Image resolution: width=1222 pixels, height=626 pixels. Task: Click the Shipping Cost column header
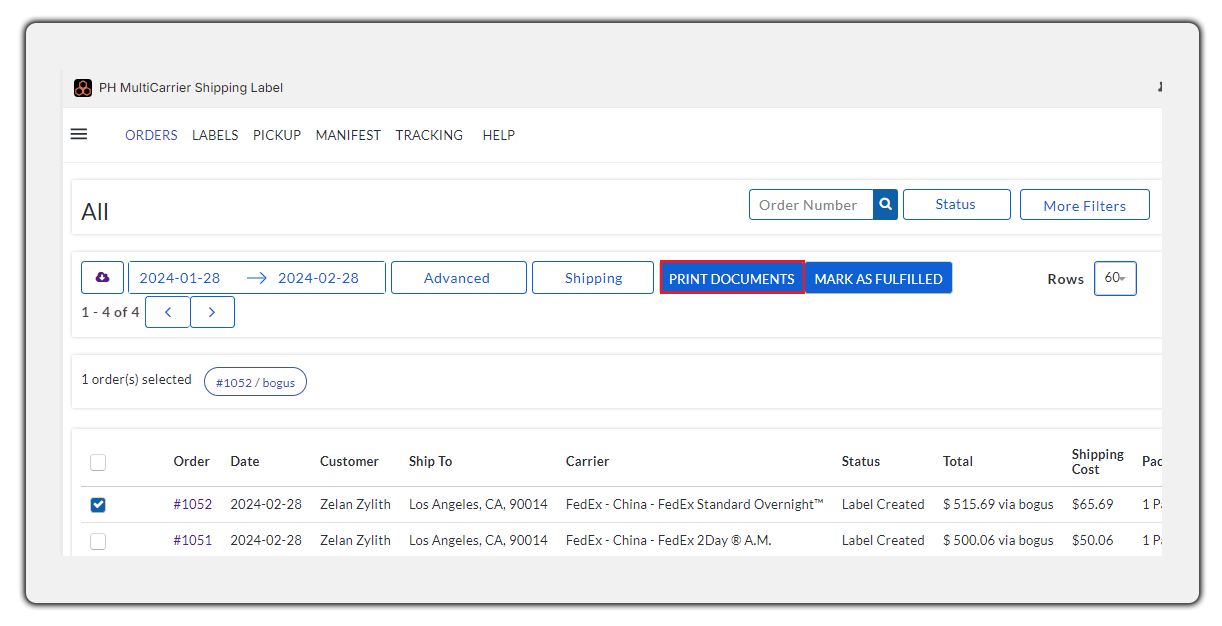pyautogui.click(x=1098, y=461)
